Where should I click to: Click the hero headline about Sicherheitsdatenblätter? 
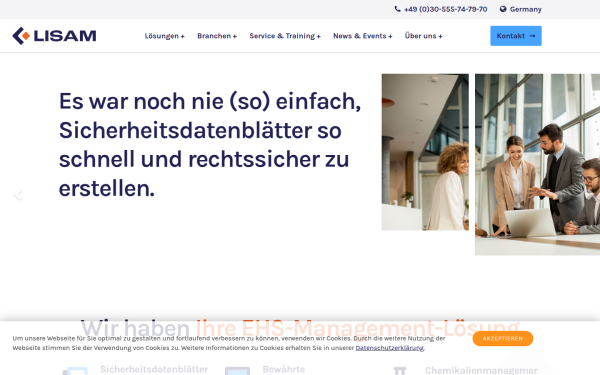[210, 145]
